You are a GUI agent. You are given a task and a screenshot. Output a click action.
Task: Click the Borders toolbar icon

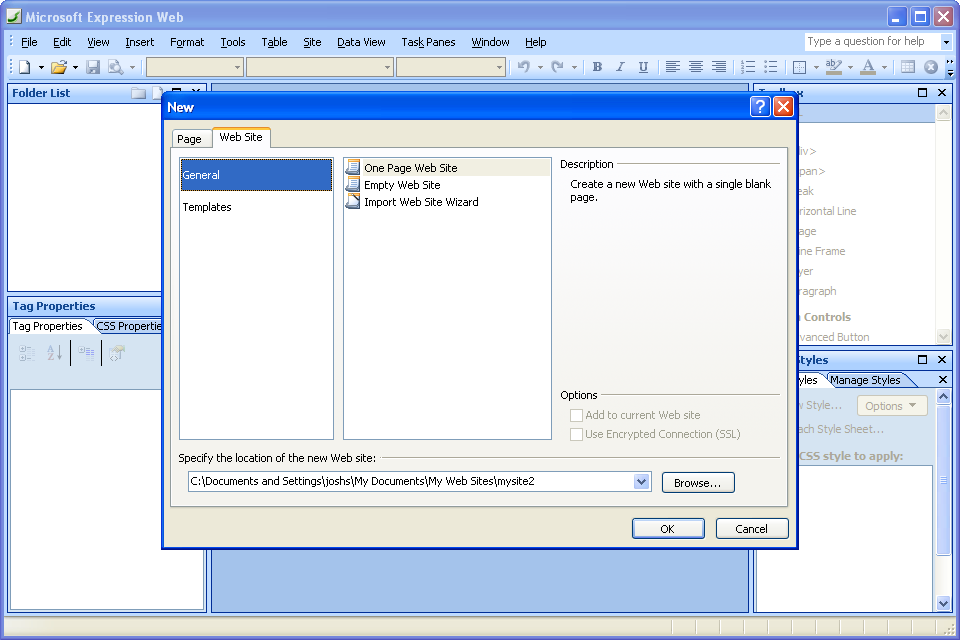[799, 67]
